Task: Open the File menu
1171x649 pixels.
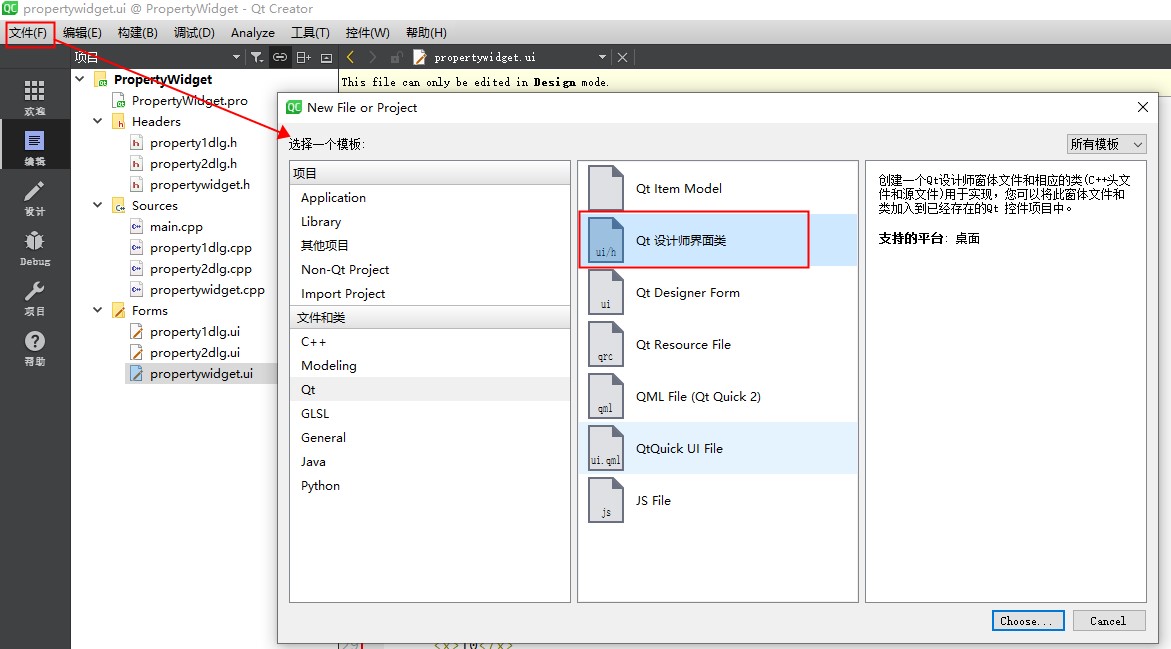Action: coord(28,33)
